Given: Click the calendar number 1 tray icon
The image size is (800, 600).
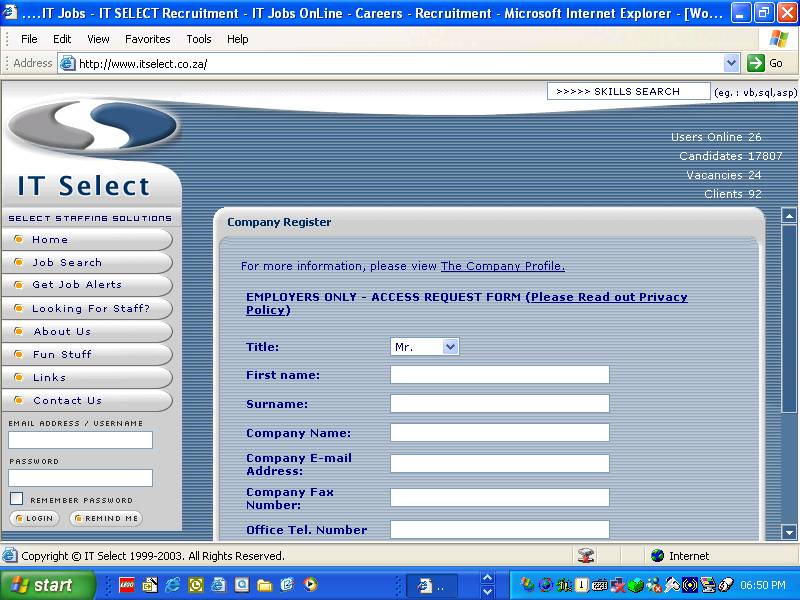Looking at the screenshot, I should (x=581, y=585).
